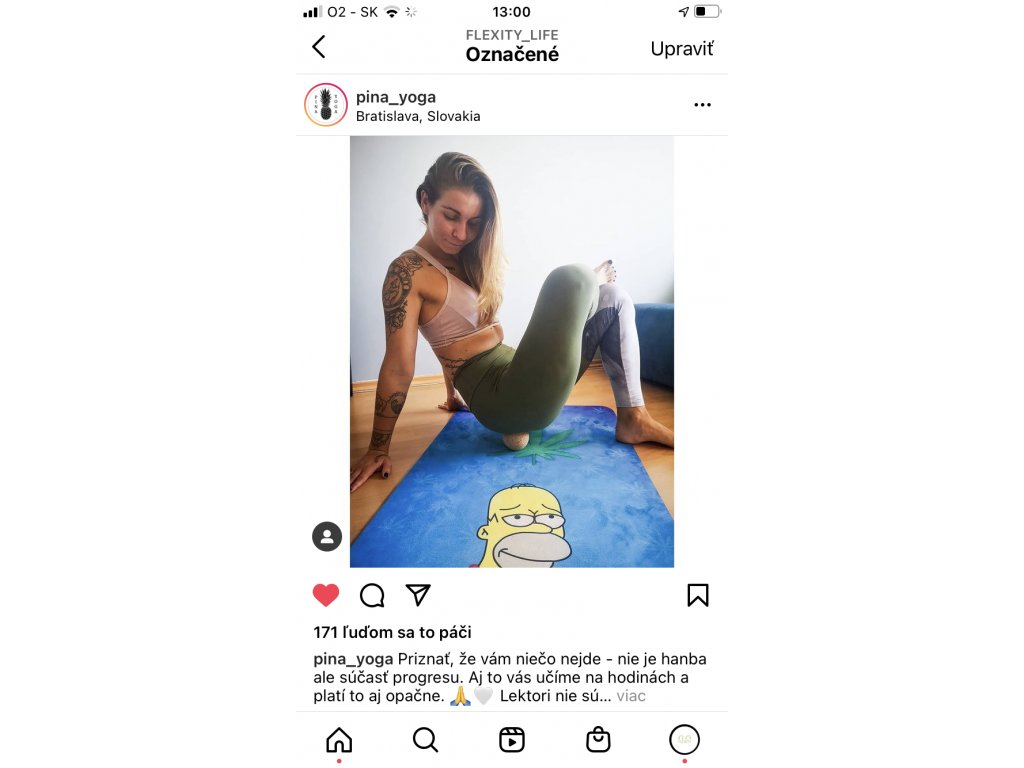1024x768 pixels.
Task: Tap the back arrow icon
Action: (319, 47)
